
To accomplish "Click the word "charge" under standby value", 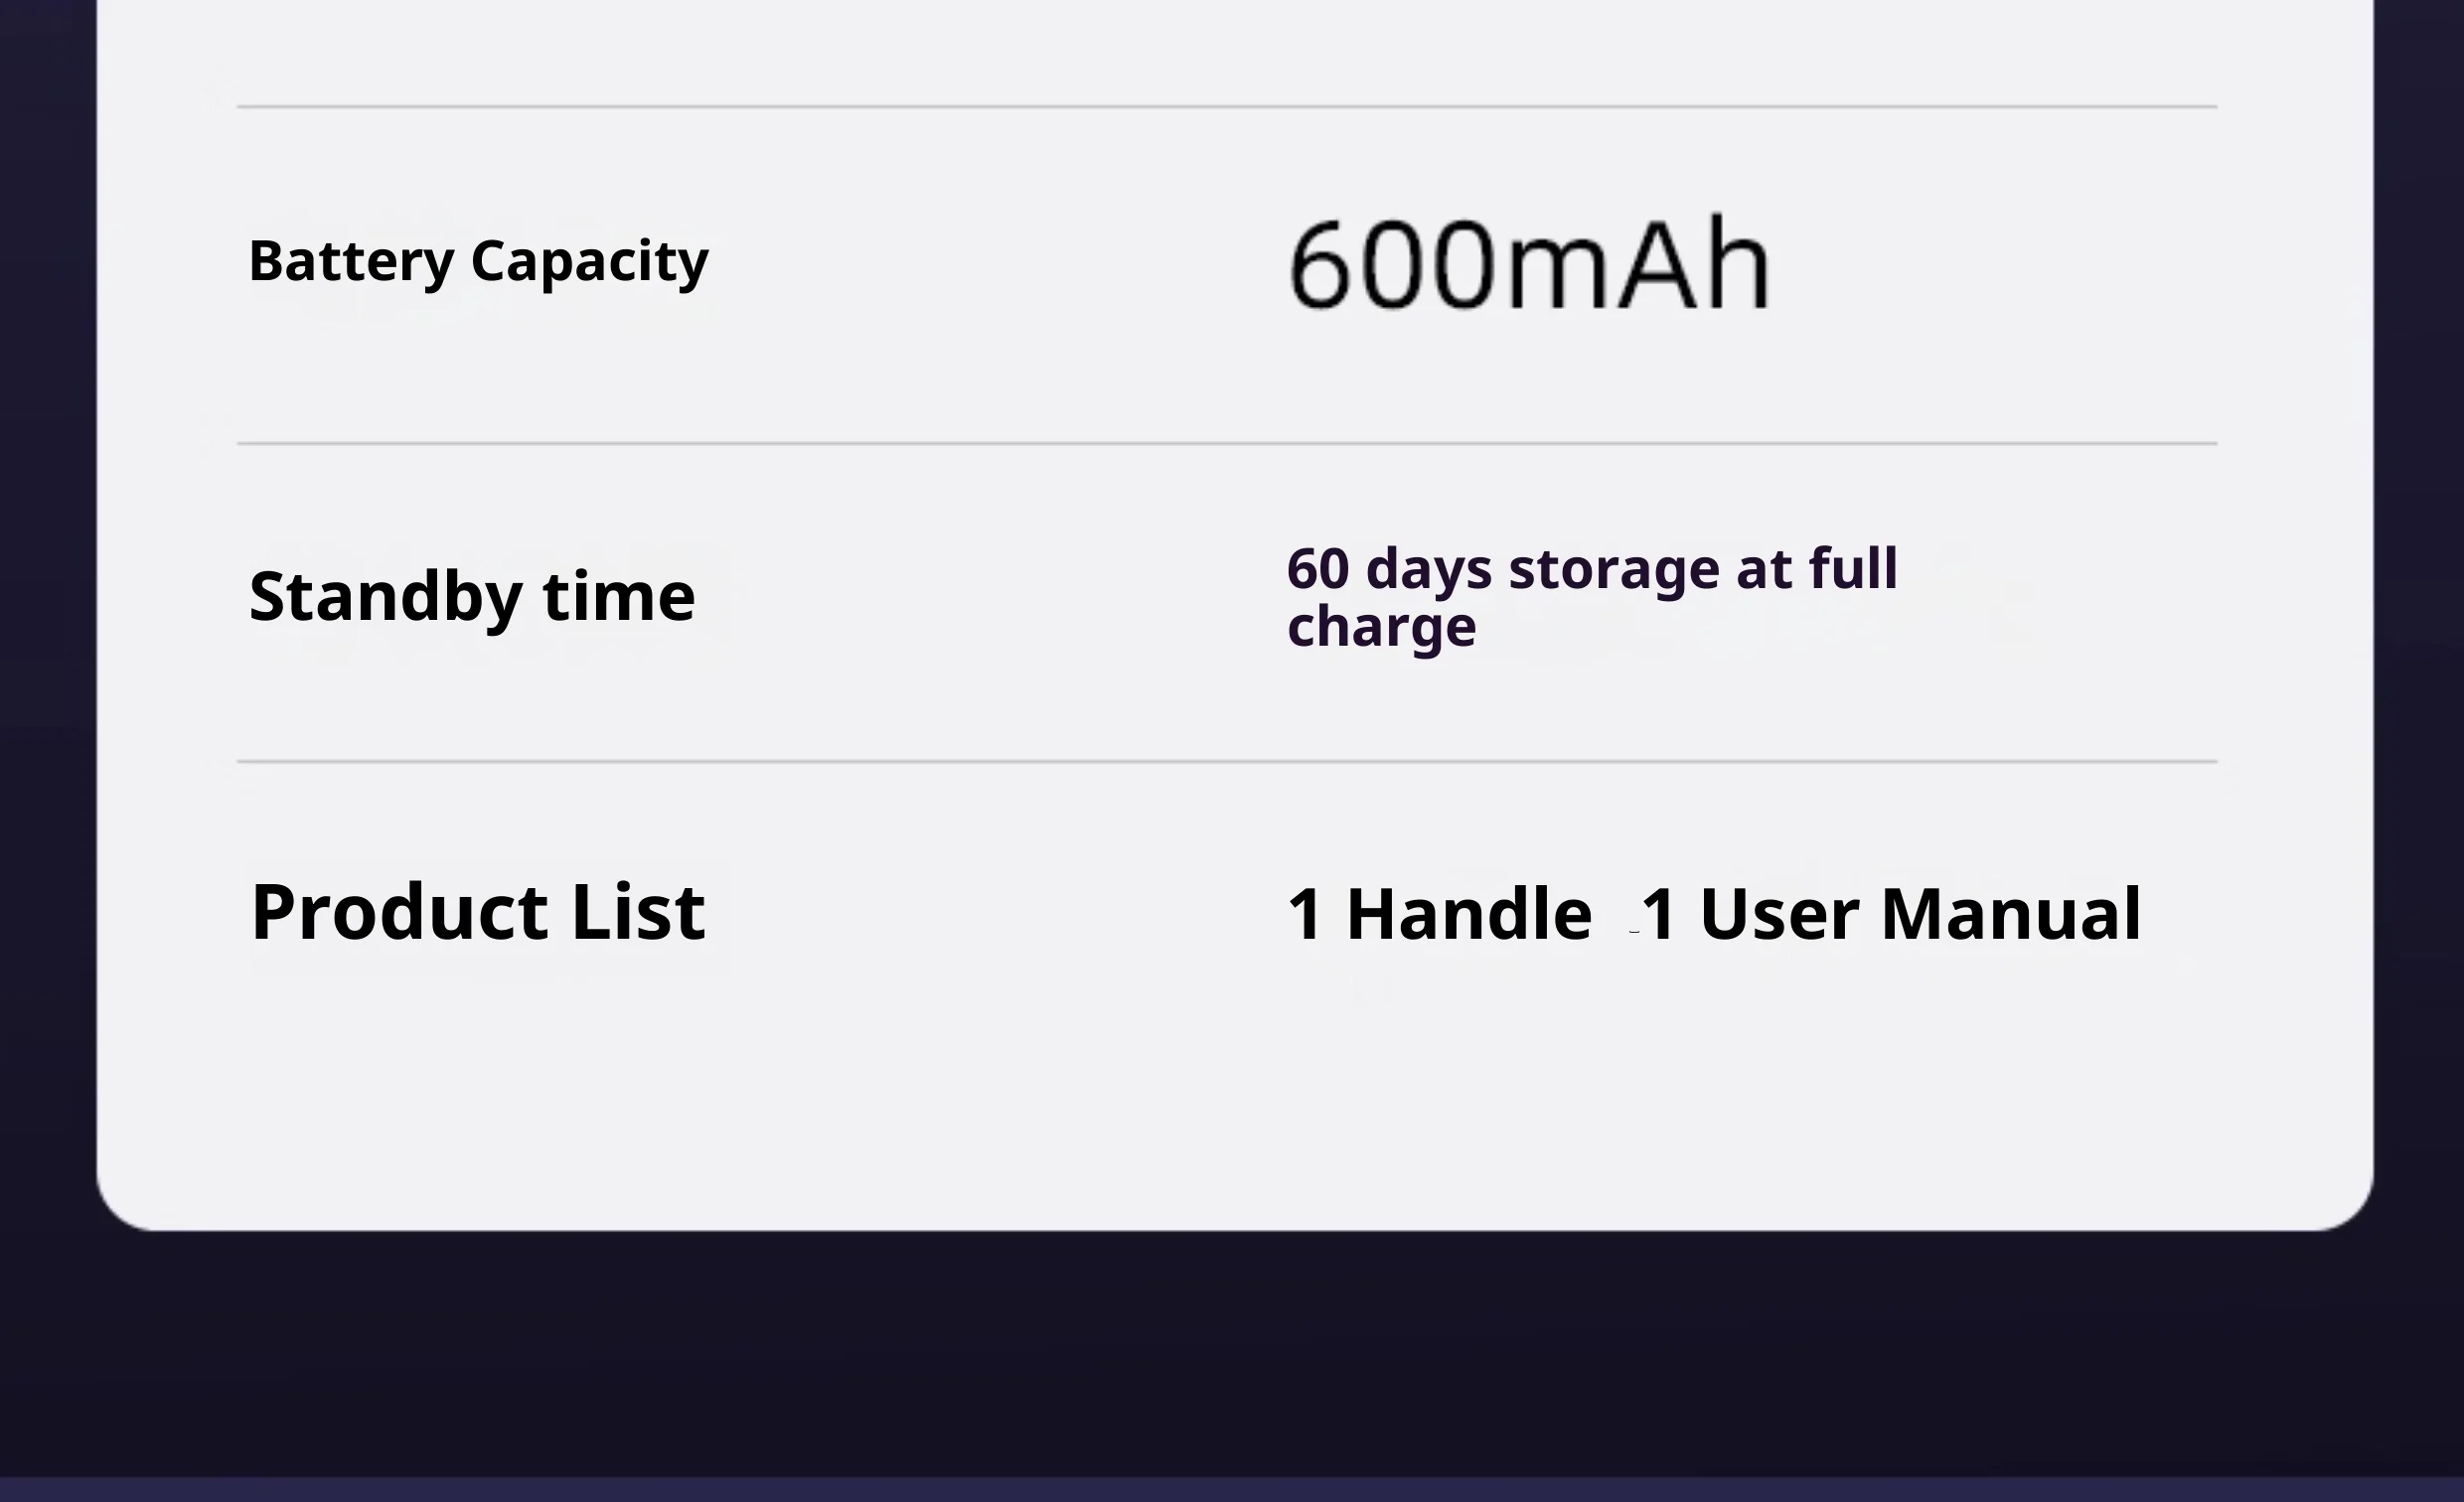I will click(1381, 628).
